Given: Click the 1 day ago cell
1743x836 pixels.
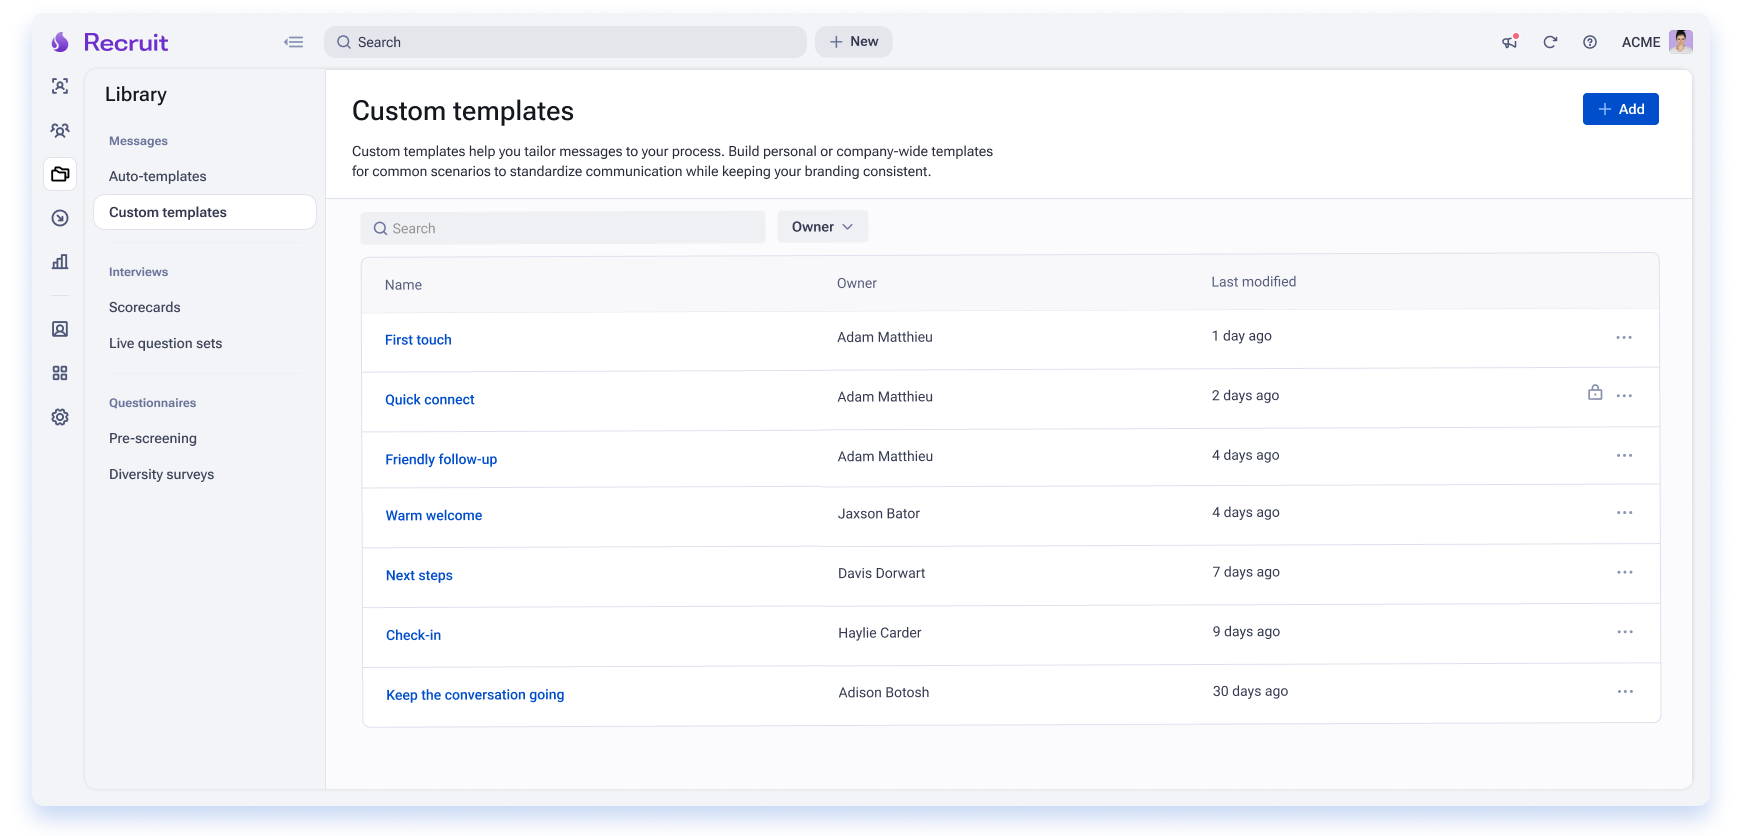Looking at the screenshot, I should point(1242,336).
